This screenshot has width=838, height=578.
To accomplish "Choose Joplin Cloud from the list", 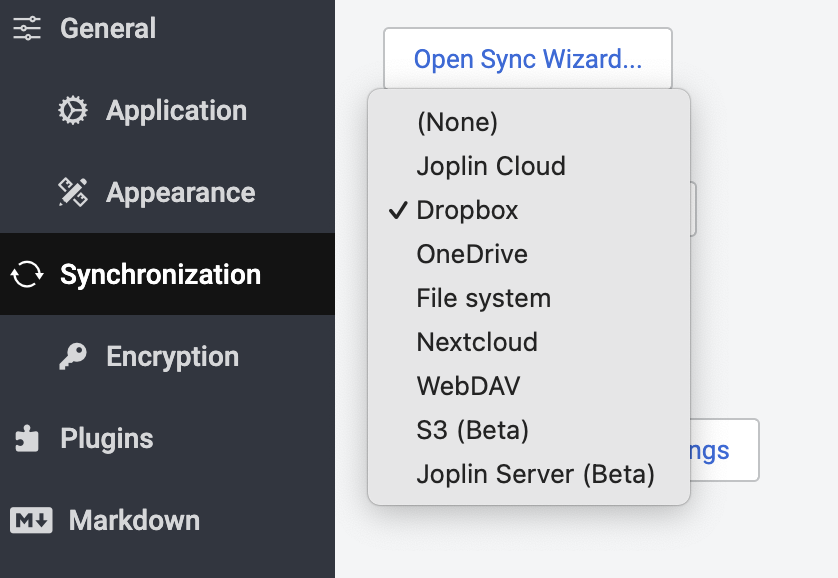I will (491, 166).
